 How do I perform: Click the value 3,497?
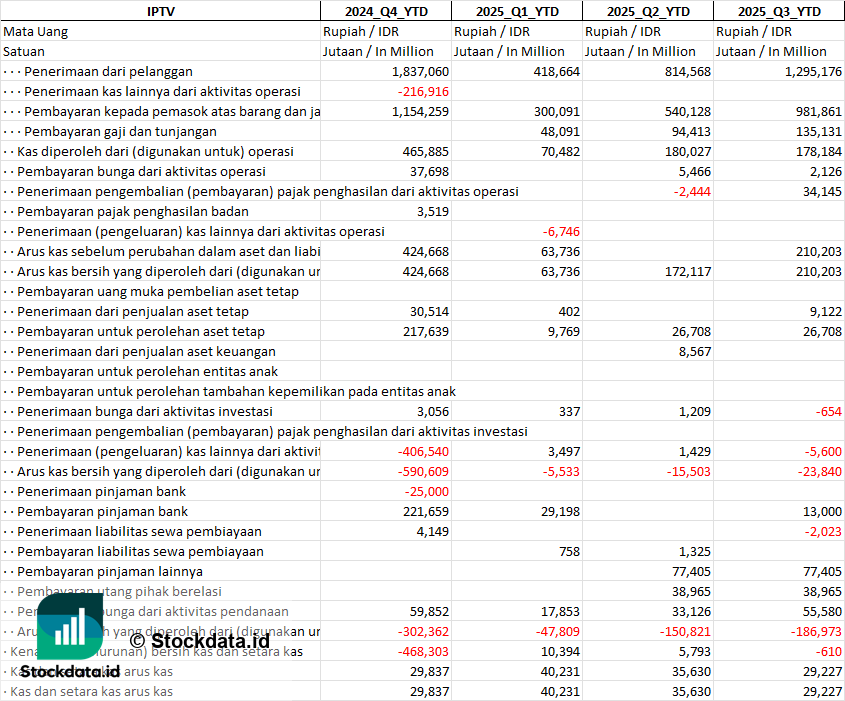pyautogui.click(x=564, y=452)
